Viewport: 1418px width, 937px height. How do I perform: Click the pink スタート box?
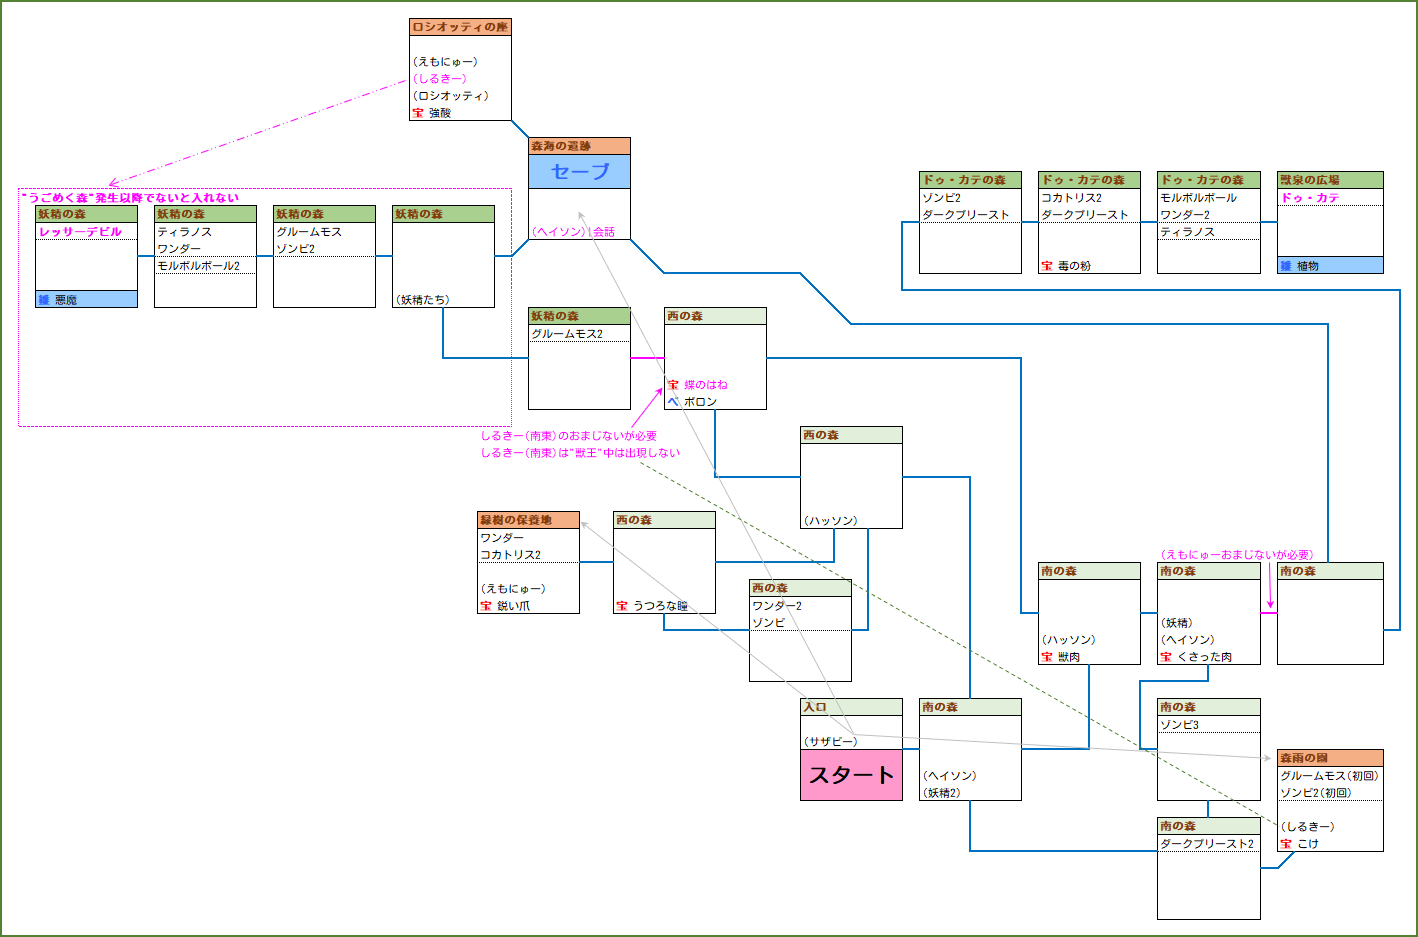click(x=851, y=775)
